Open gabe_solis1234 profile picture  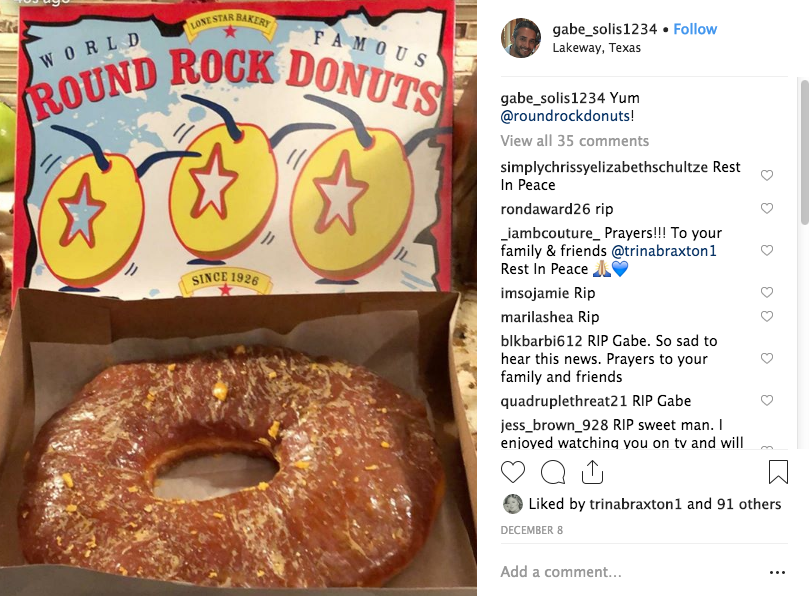coord(521,38)
